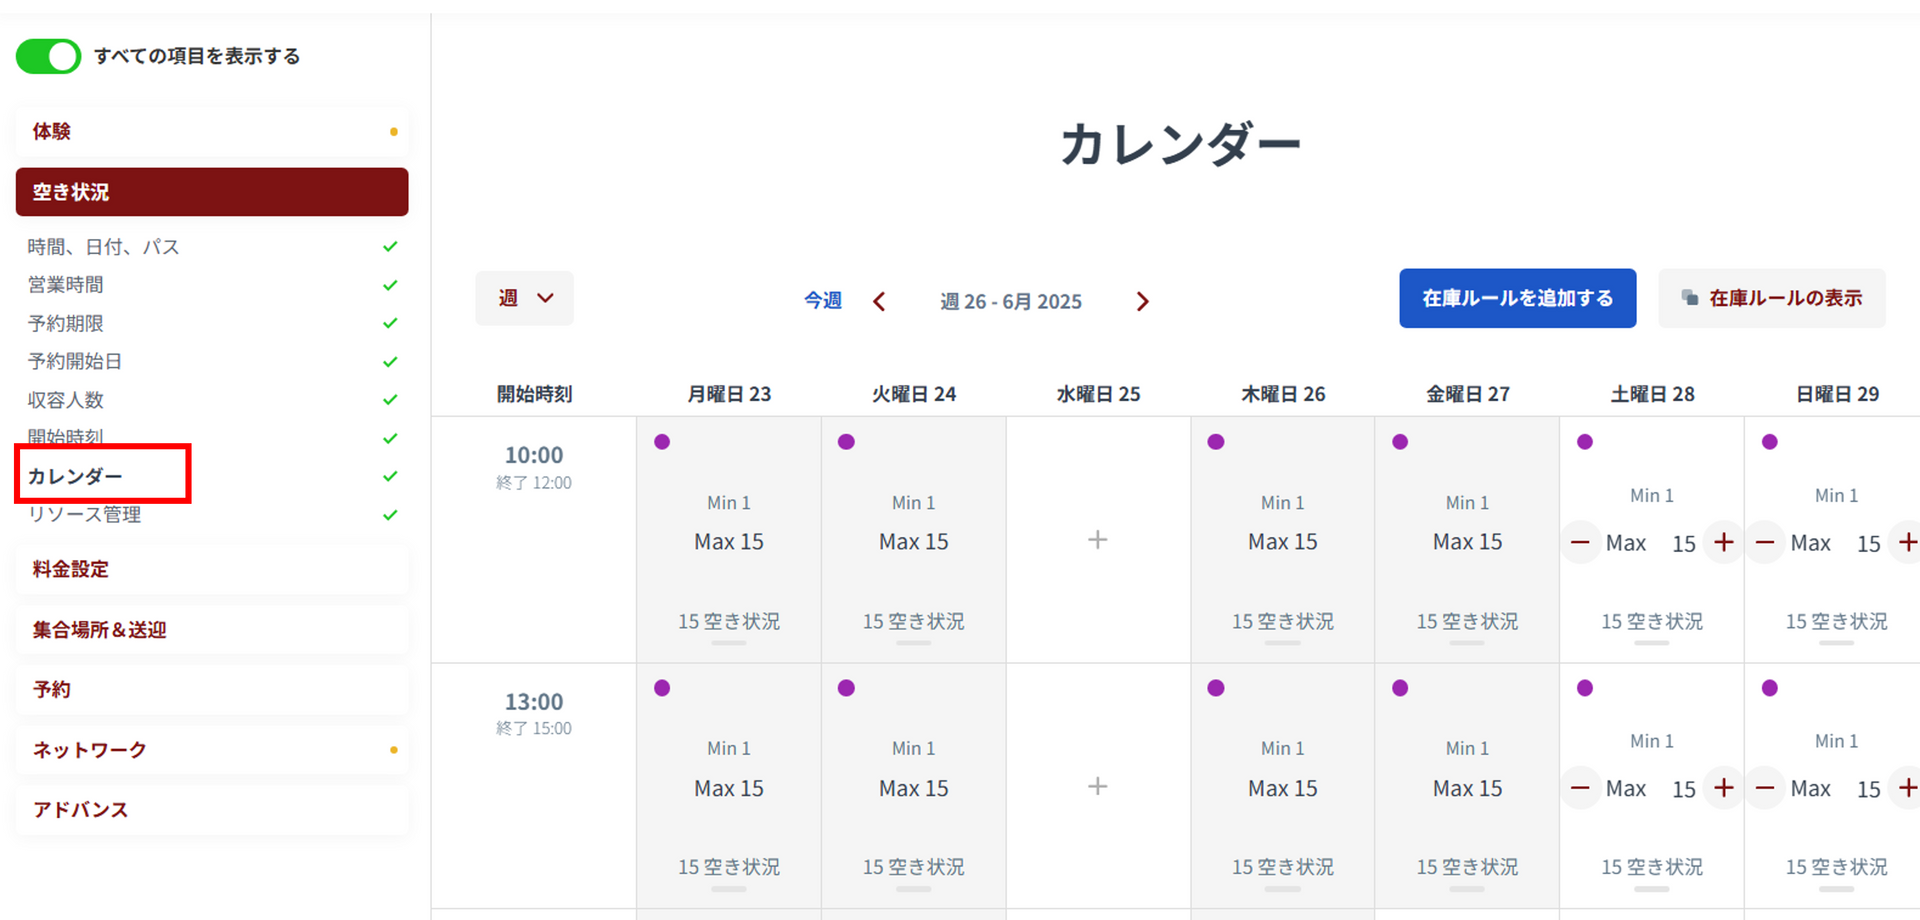Select リソース管理 in the sidebar
The image size is (1920, 920).
[85, 515]
